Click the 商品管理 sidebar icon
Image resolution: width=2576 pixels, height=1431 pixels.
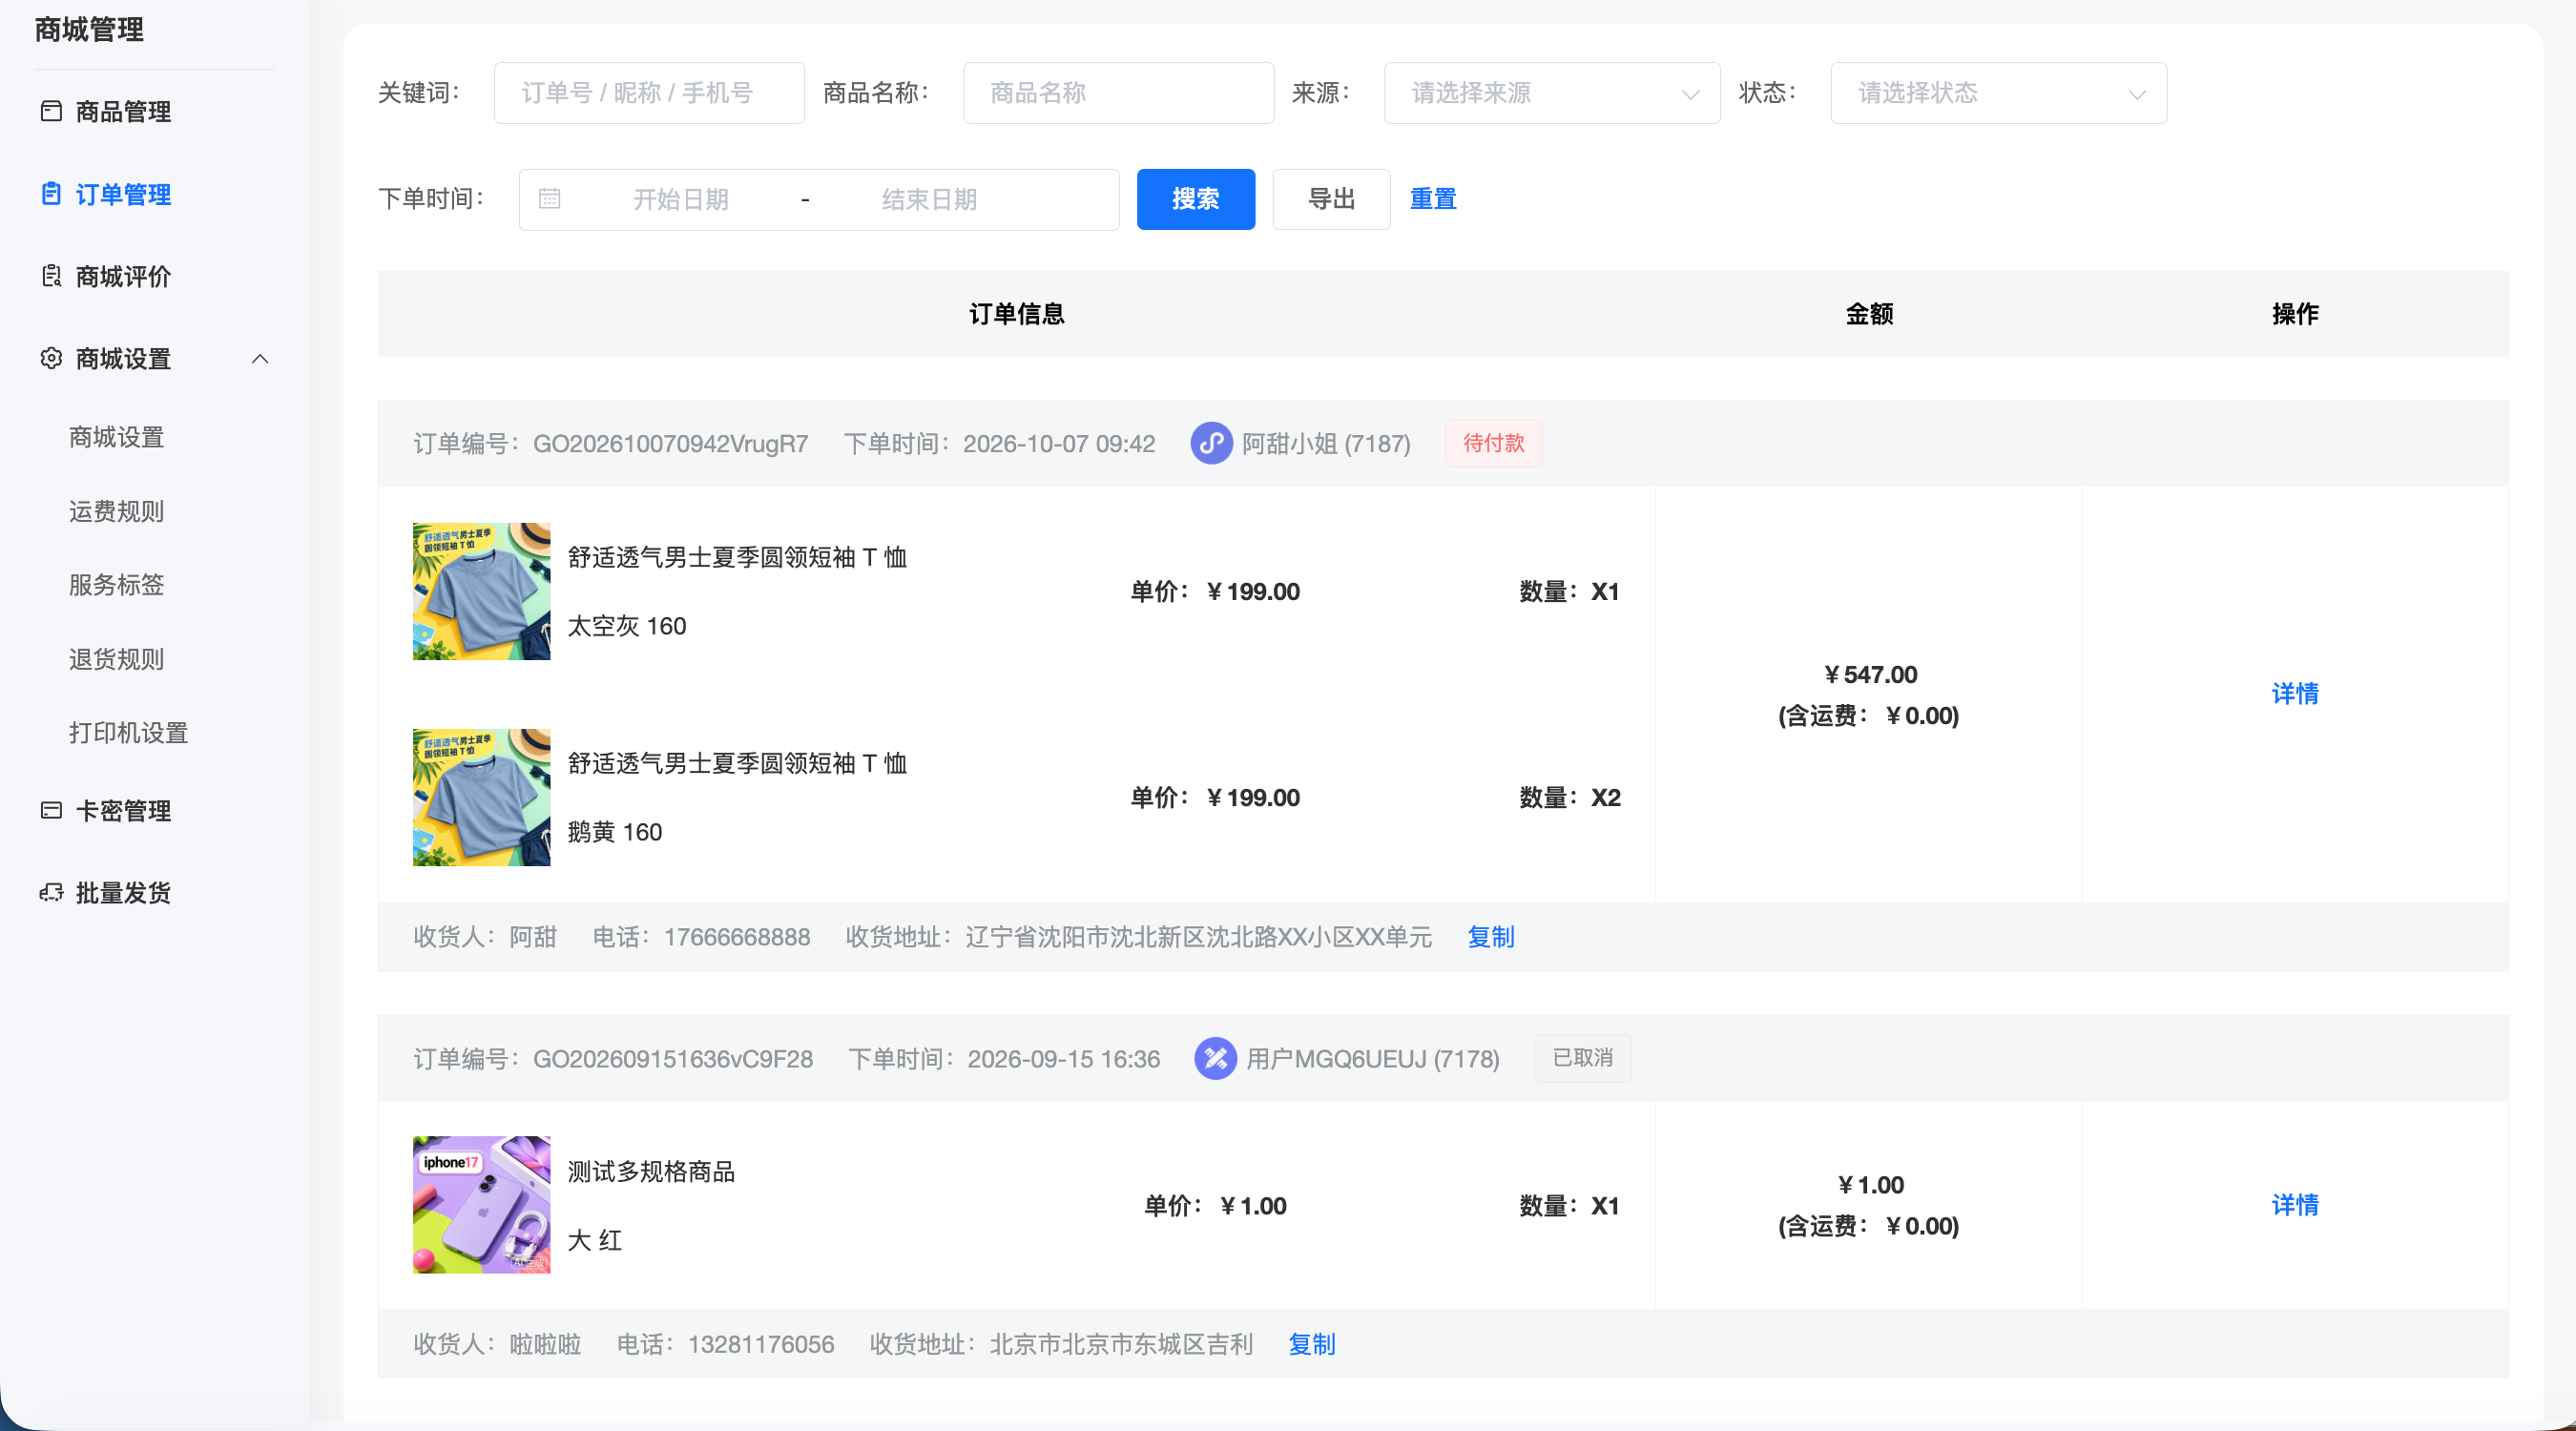51,111
